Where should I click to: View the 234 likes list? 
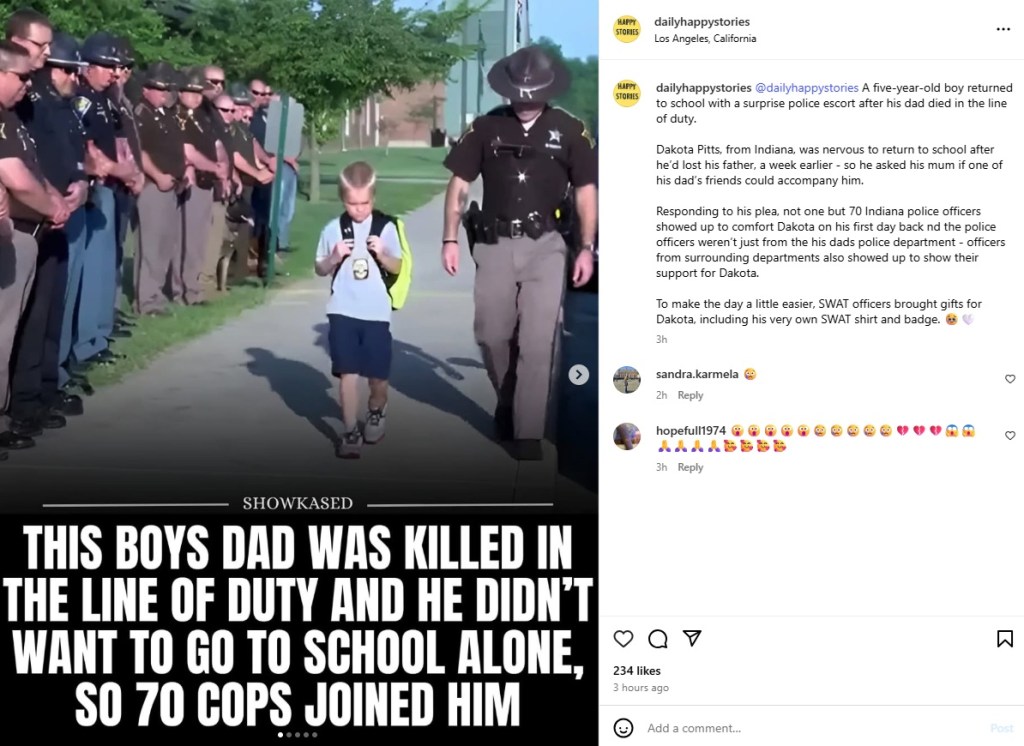pyautogui.click(x=637, y=670)
